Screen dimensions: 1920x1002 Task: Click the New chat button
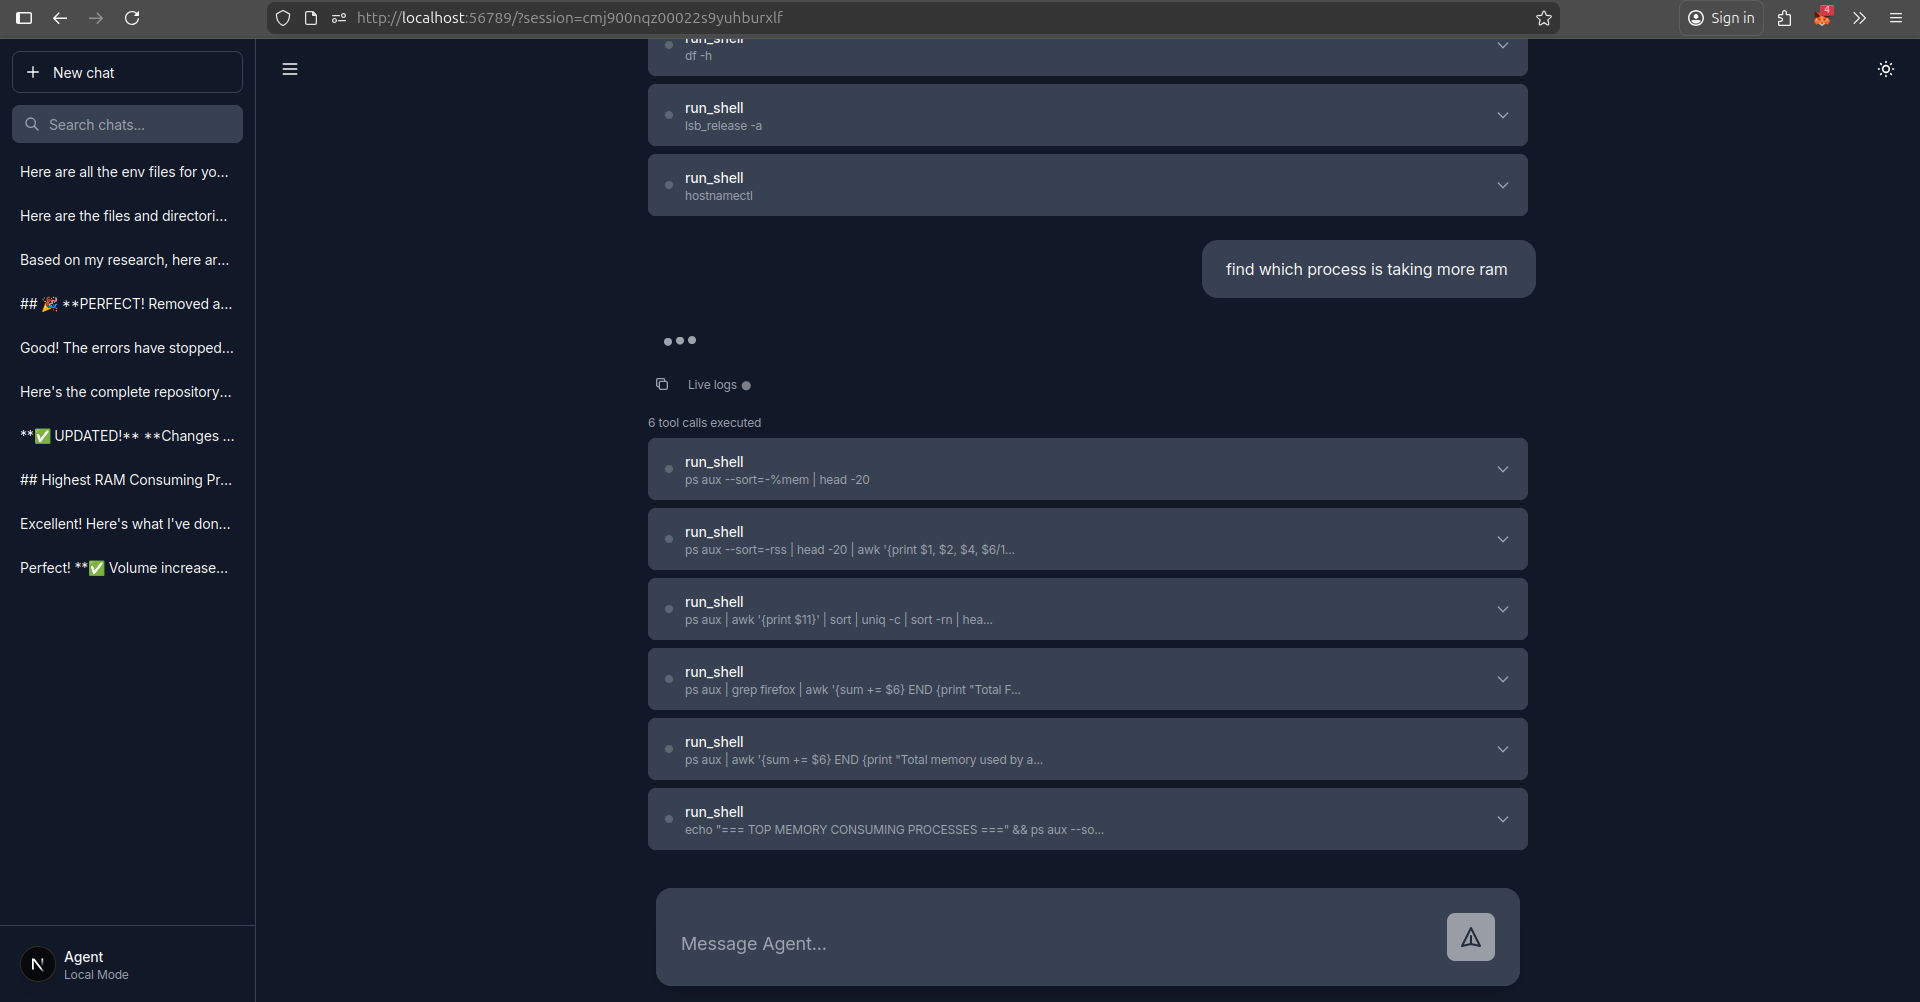[127, 72]
